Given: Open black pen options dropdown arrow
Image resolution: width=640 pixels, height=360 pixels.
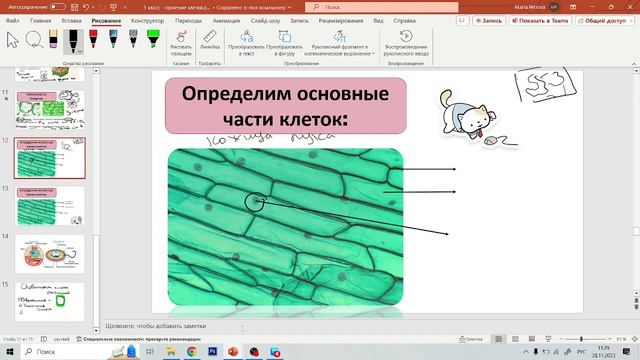Looking at the screenshot, I should [x=80, y=51].
